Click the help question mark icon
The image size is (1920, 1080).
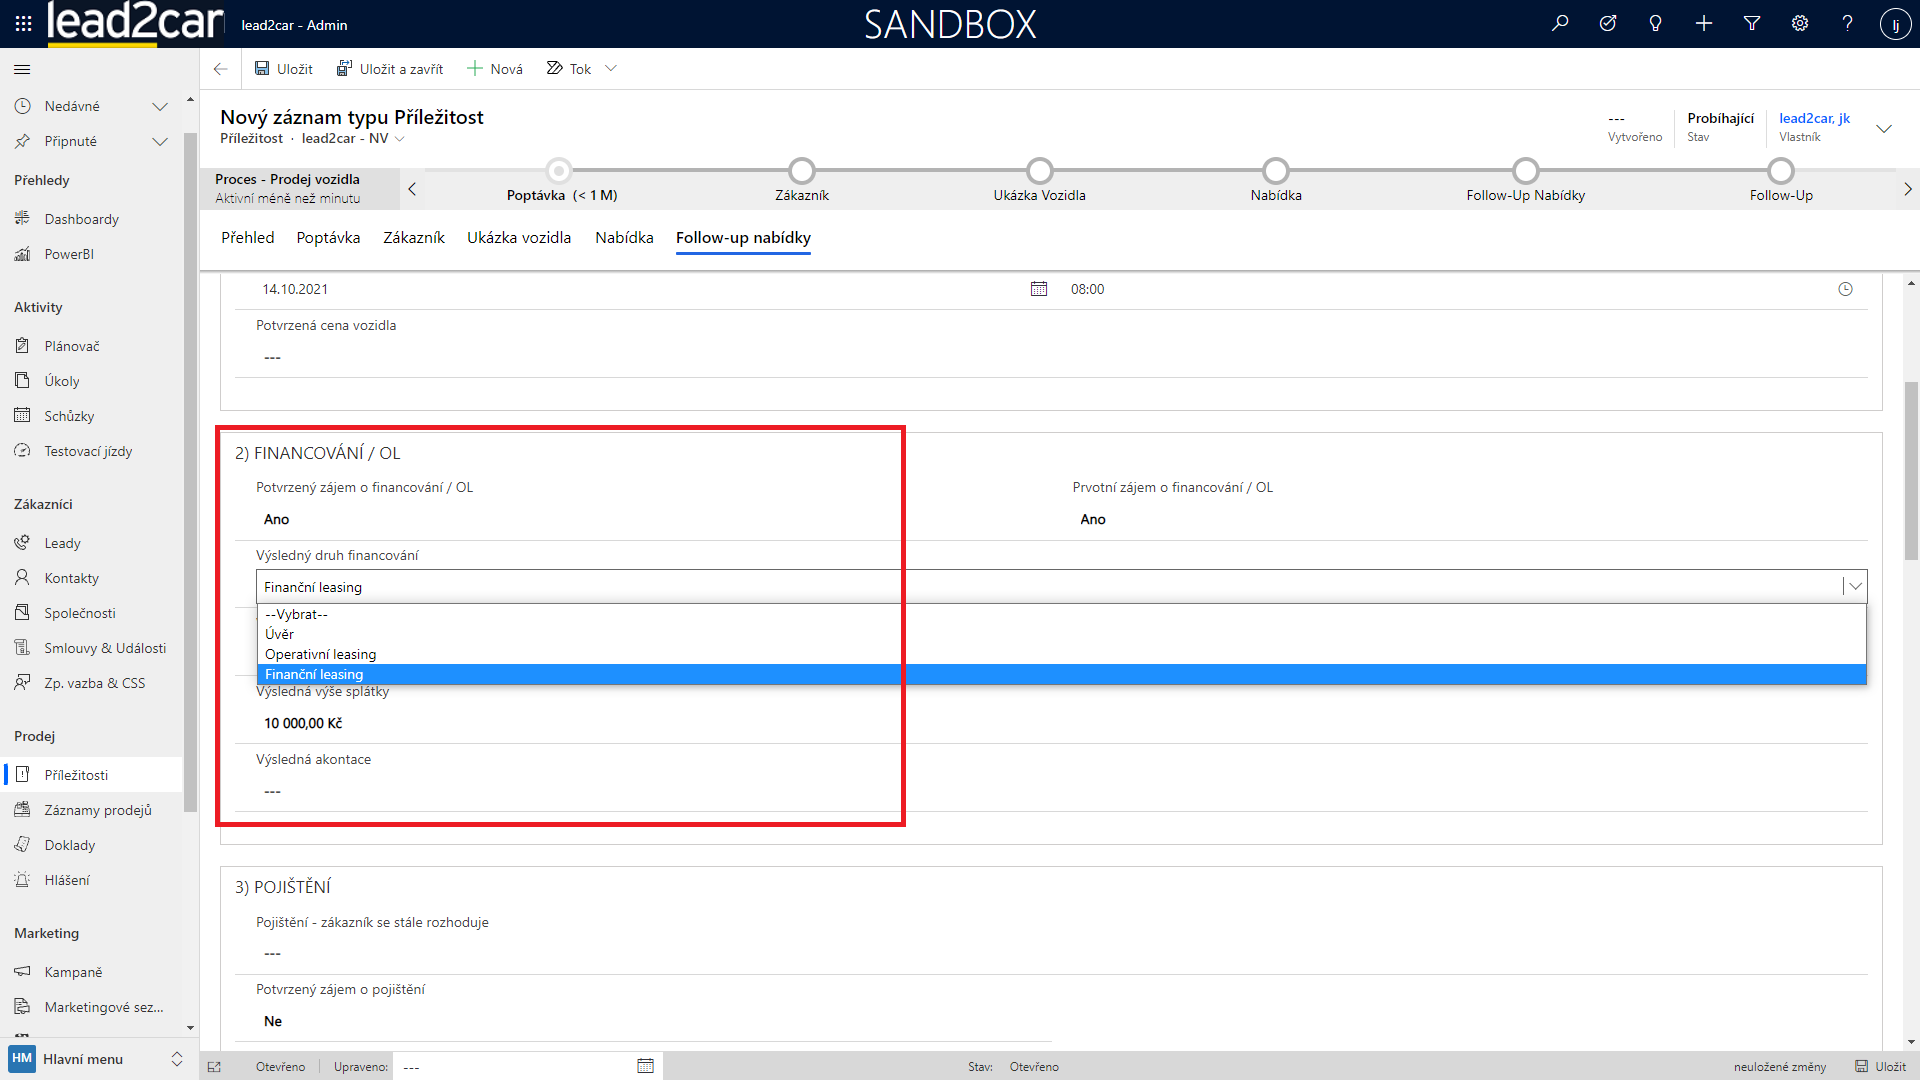[x=1847, y=23]
